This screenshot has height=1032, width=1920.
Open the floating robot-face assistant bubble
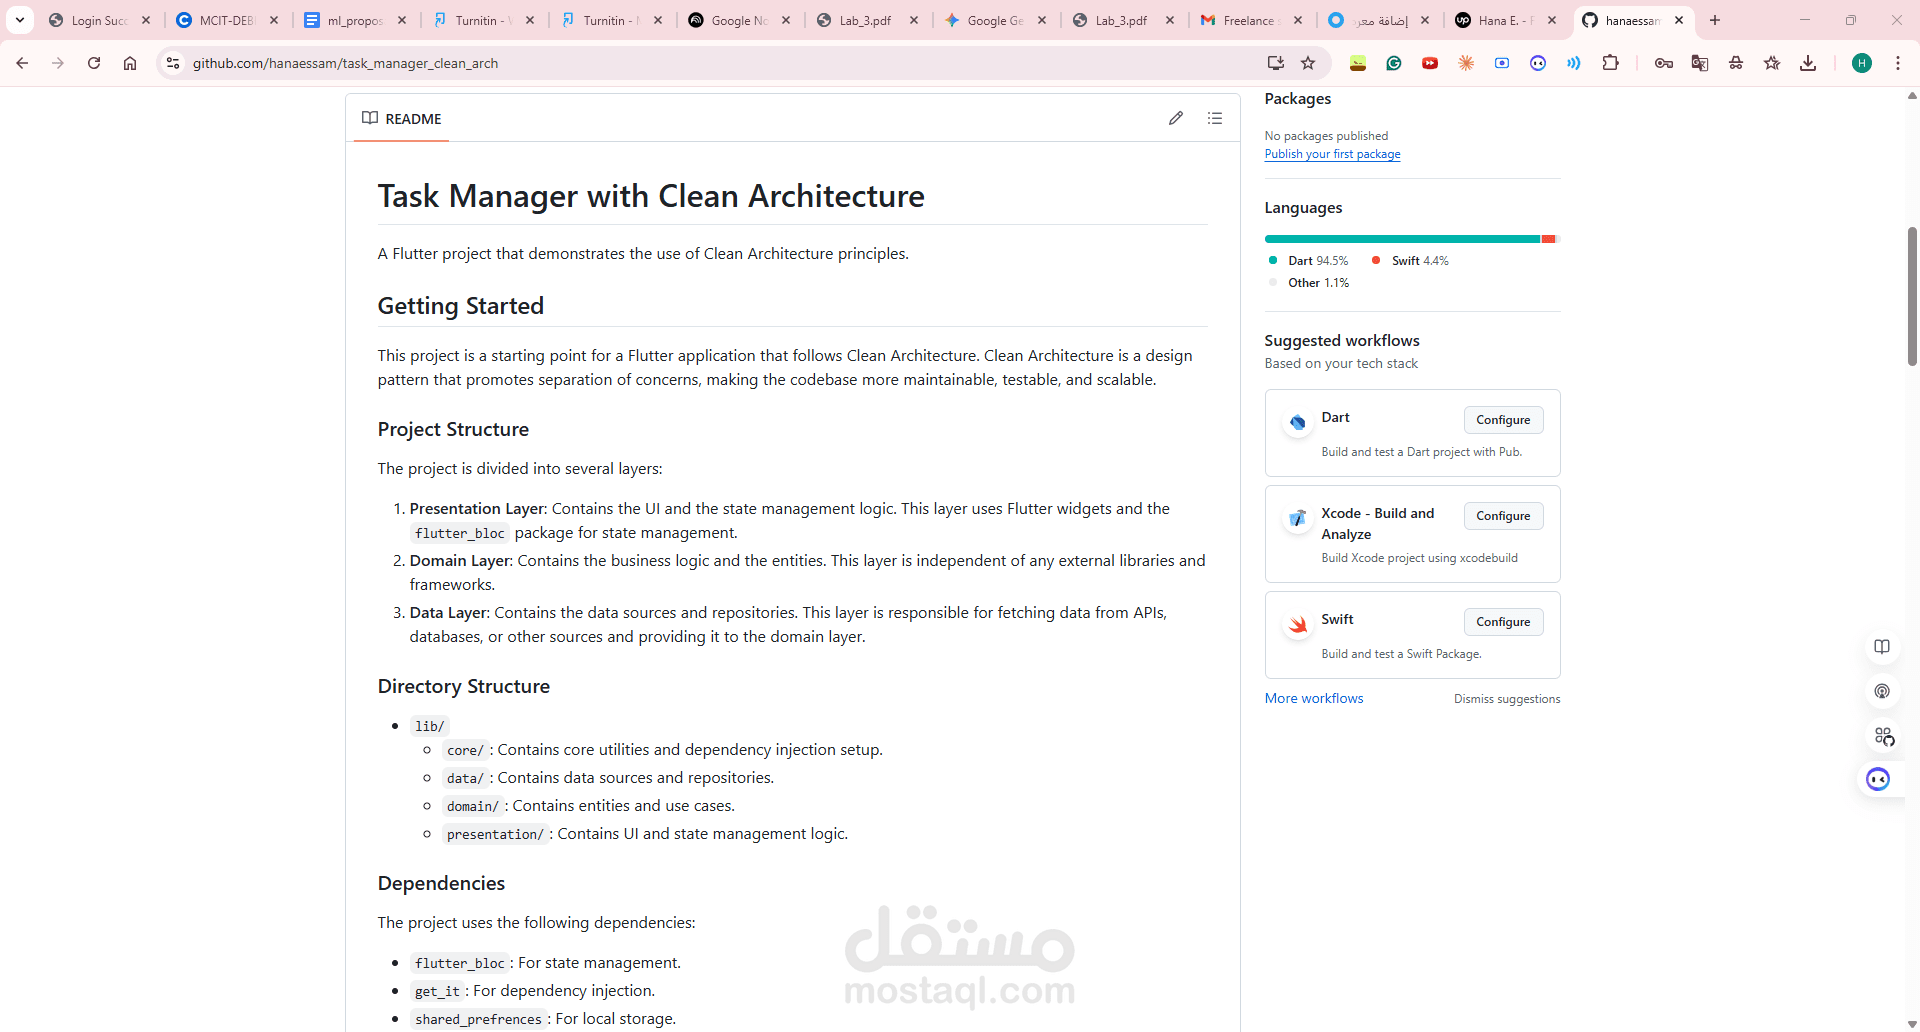click(x=1878, y=779)
